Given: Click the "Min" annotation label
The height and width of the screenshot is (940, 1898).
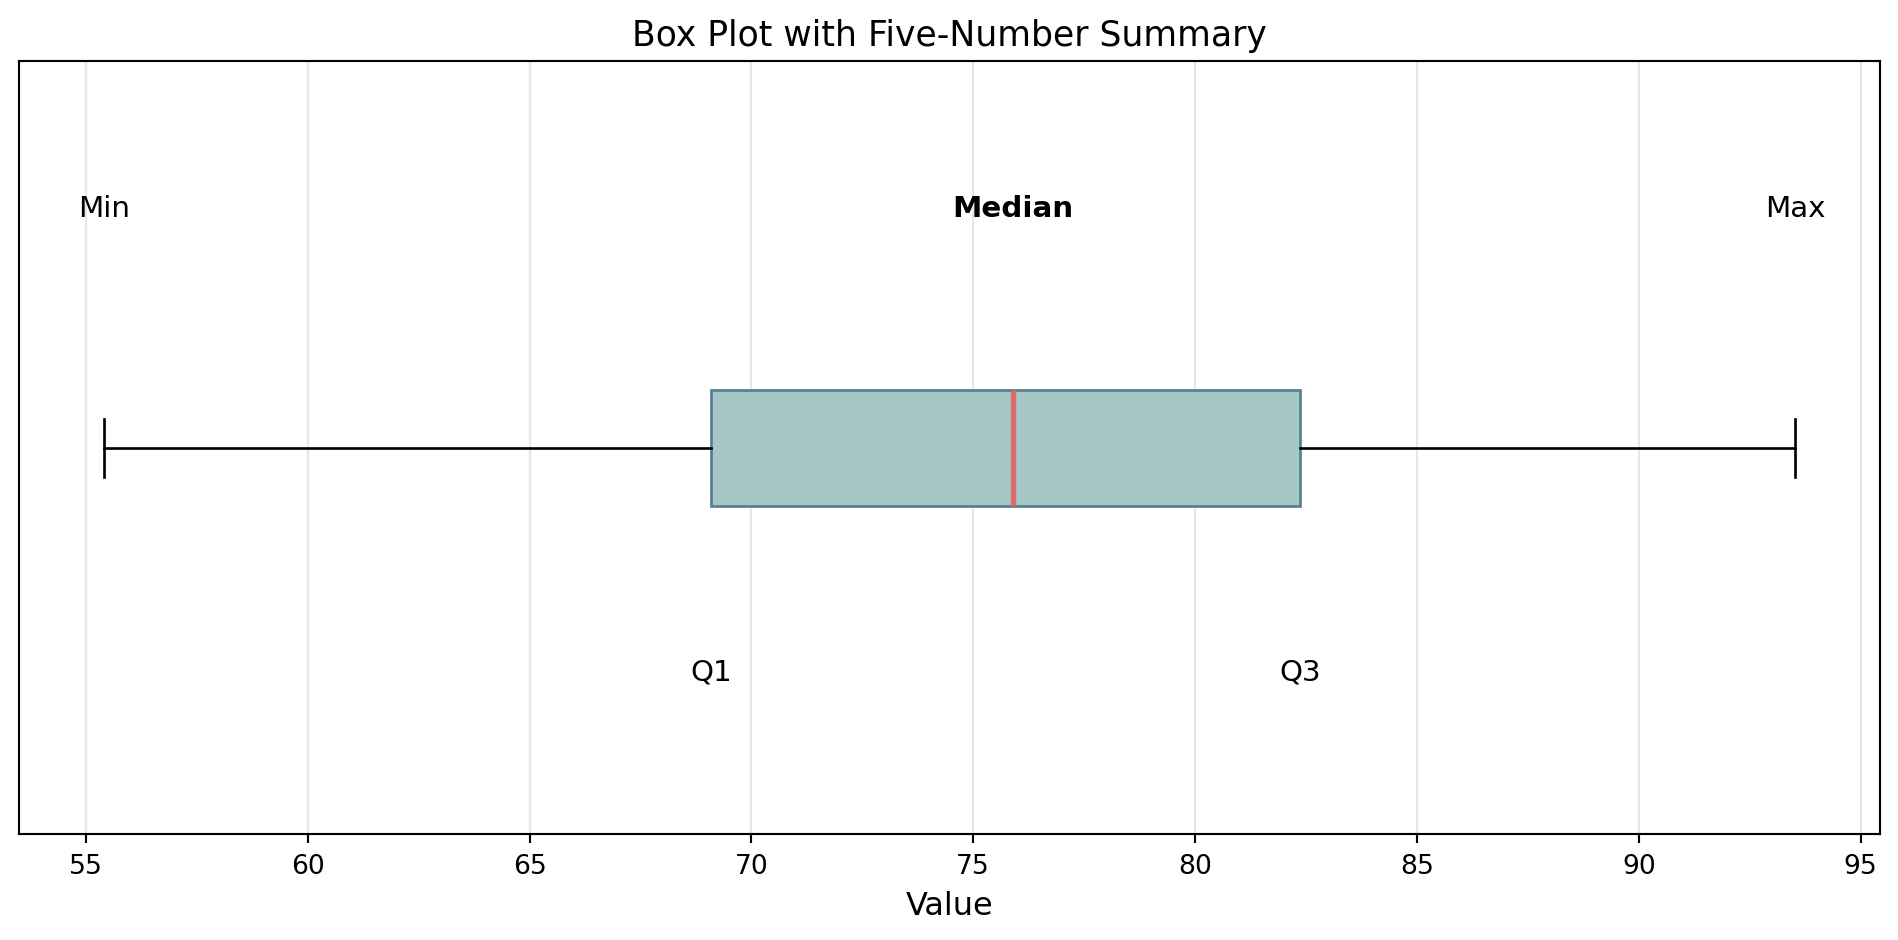Looking at the screenshot, I should tap(104, 208).
